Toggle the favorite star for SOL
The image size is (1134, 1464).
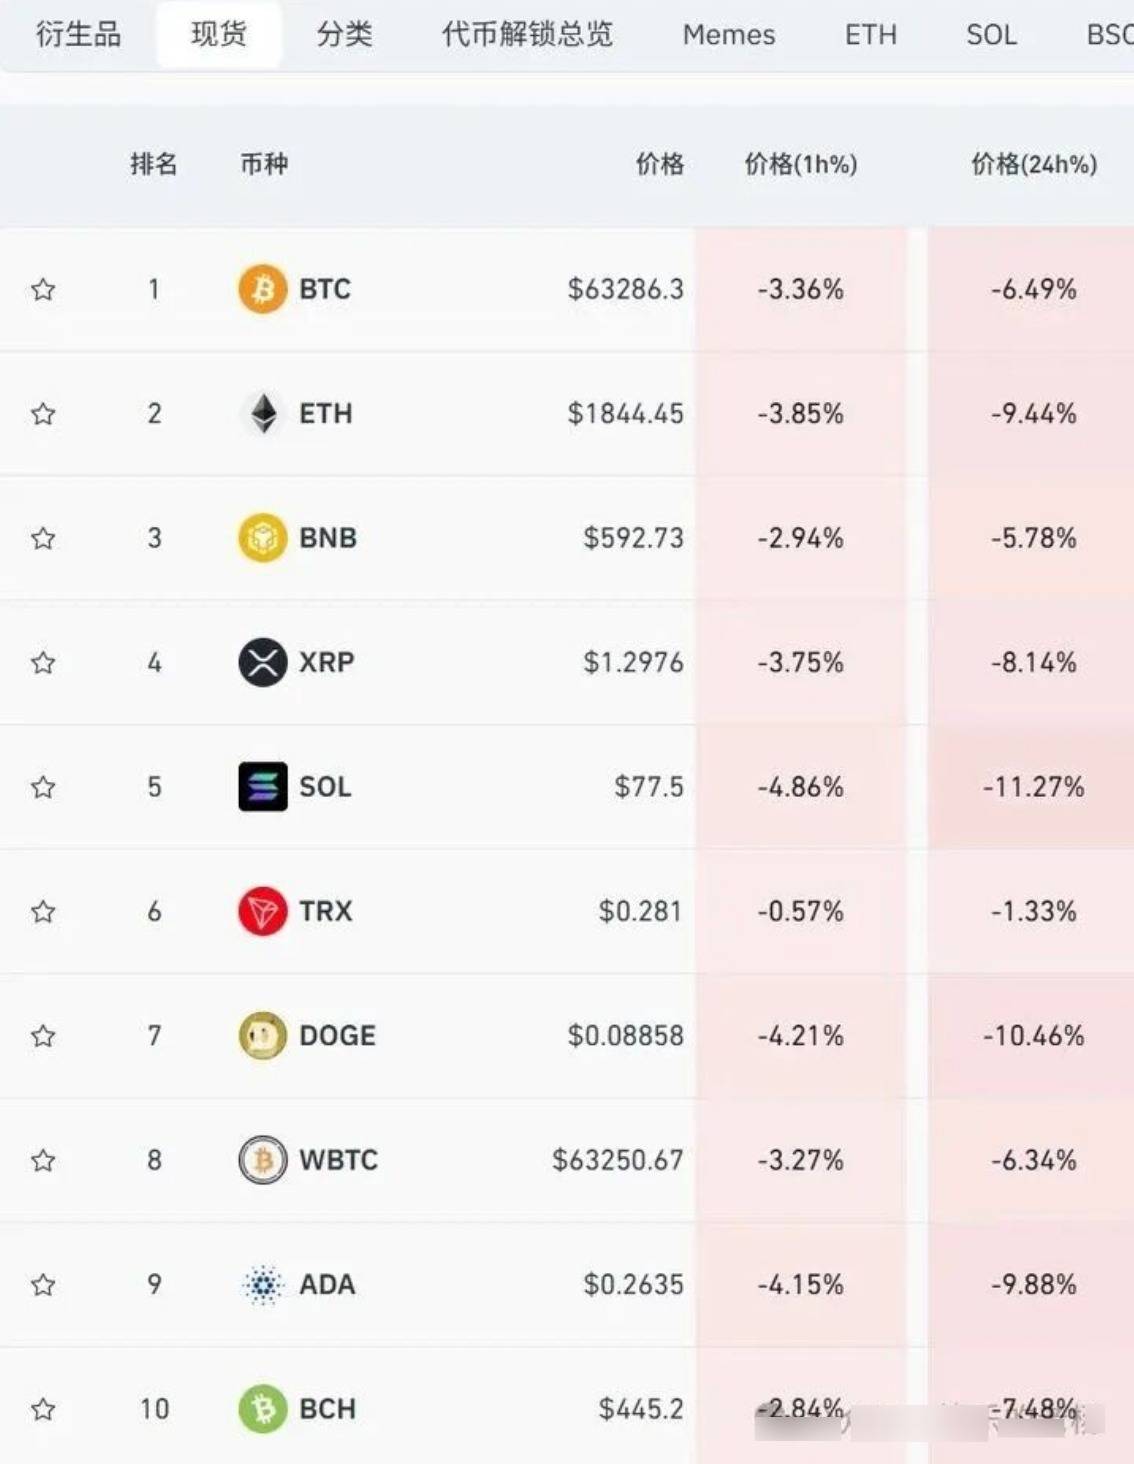coord(43,788)
